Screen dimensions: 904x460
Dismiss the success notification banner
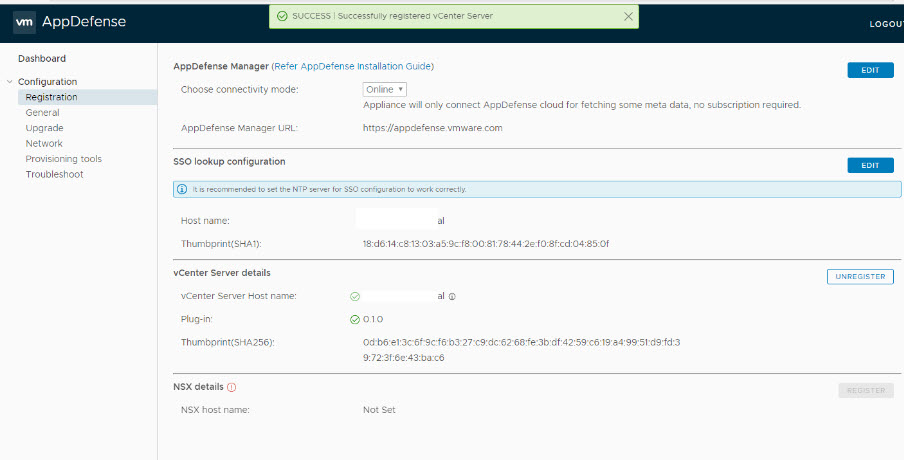tap(628, 16)
